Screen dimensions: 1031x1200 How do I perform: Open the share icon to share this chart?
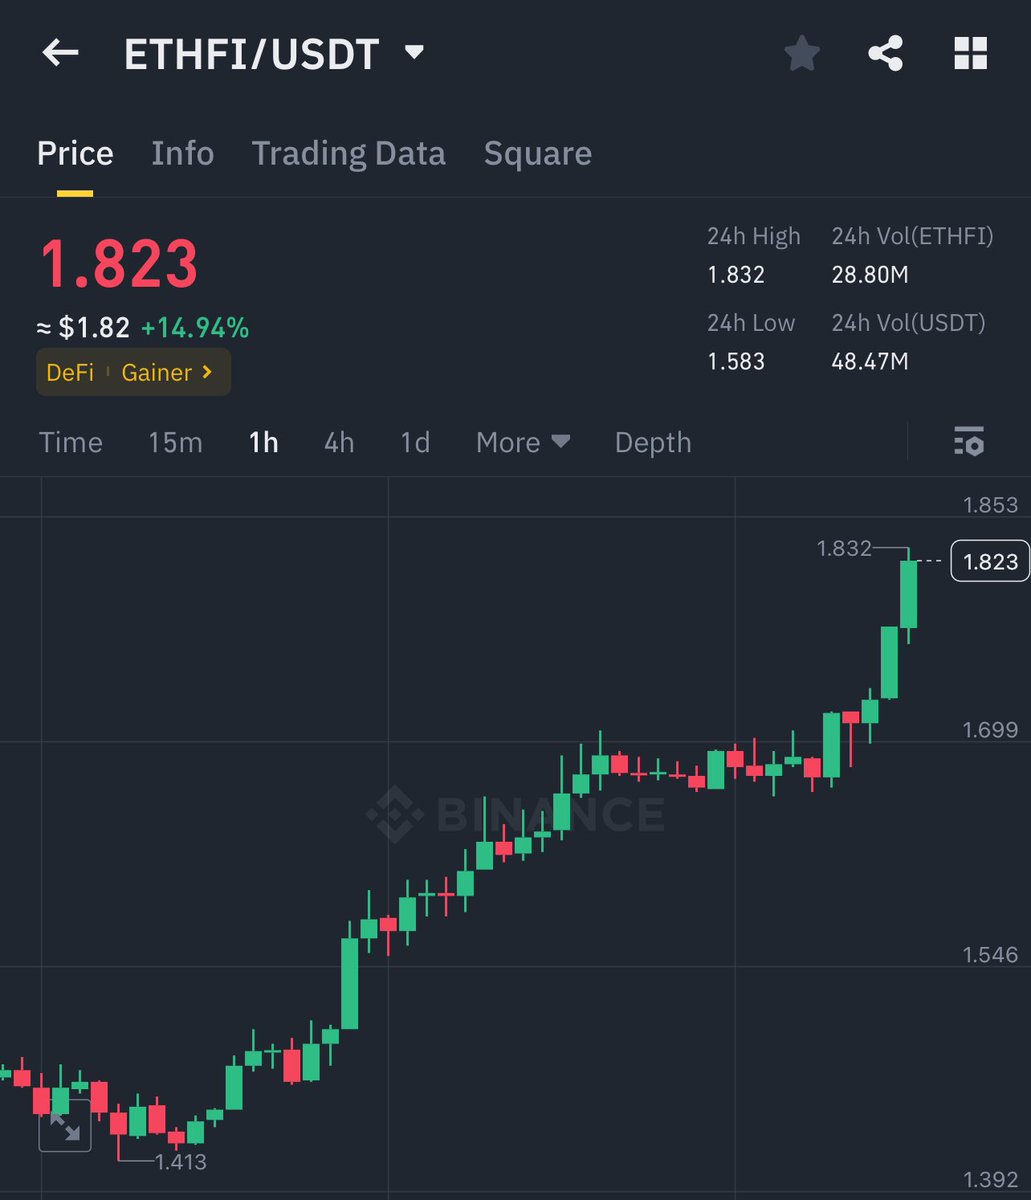click(885, 54)
